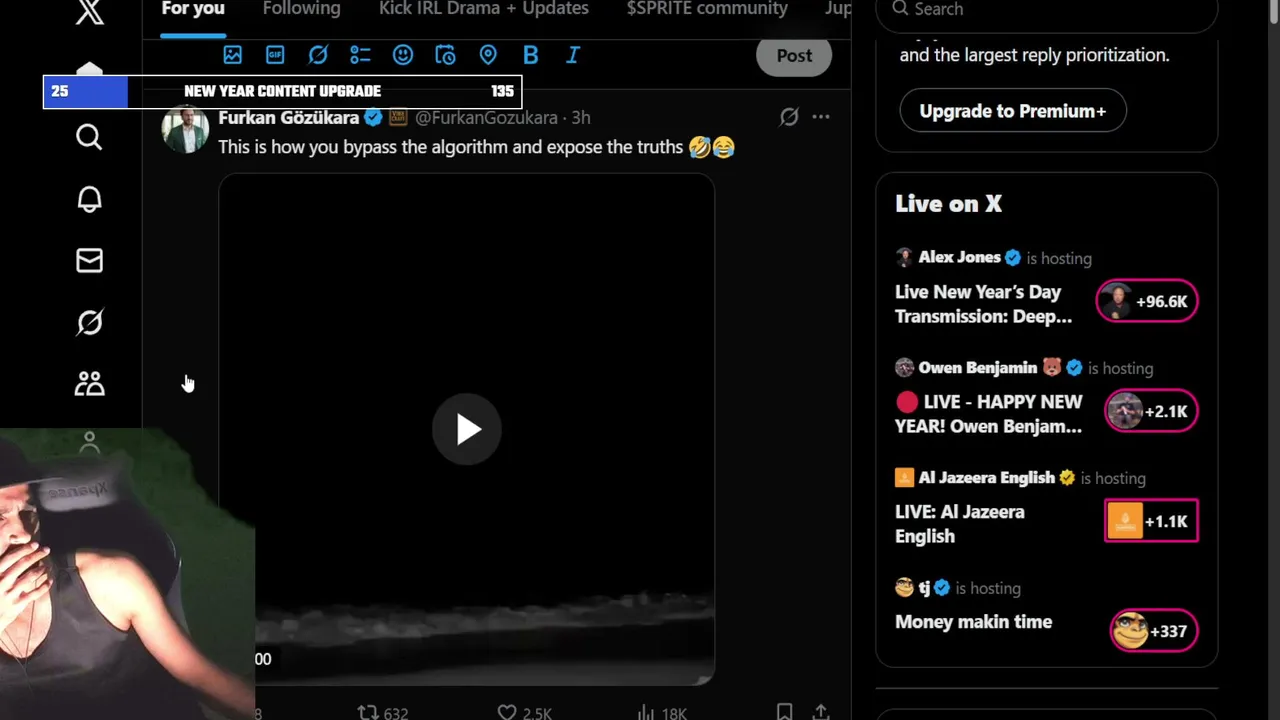Open Live New Year's Day Transmission title

click(983, 304)
